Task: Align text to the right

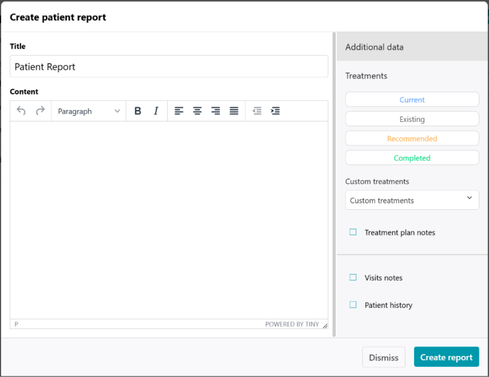Action: point(216,111)
